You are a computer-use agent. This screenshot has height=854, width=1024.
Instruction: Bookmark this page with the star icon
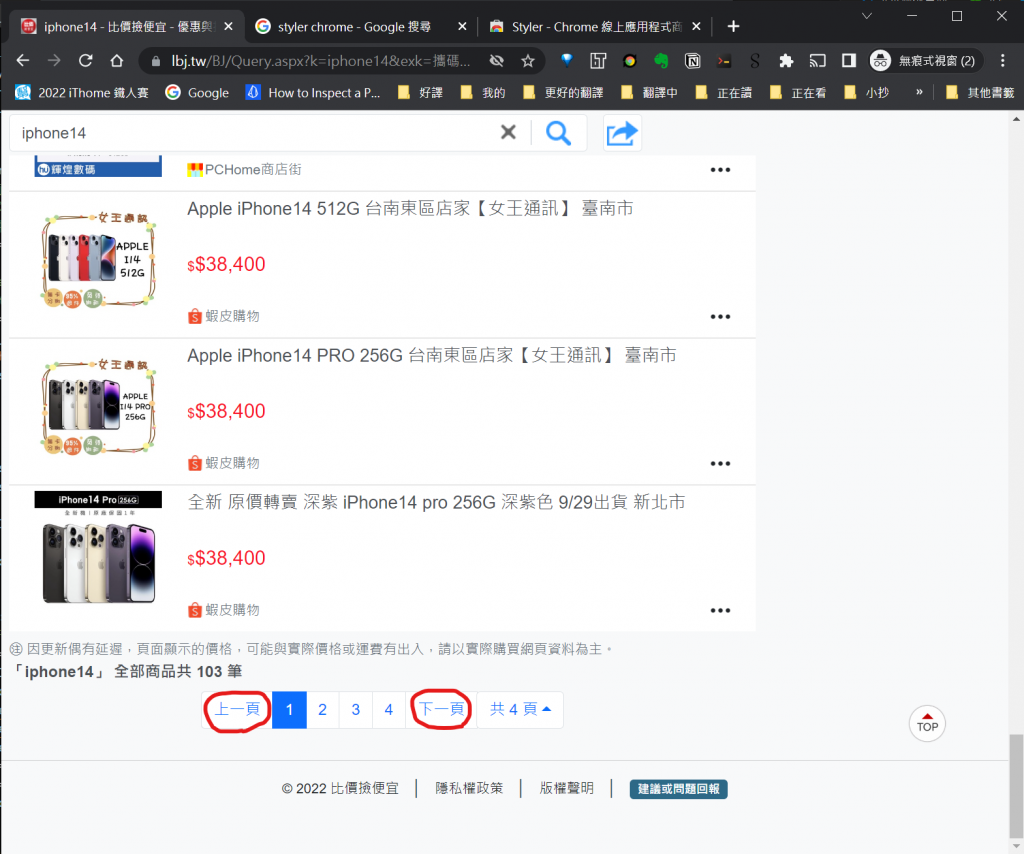pos(528,61)
